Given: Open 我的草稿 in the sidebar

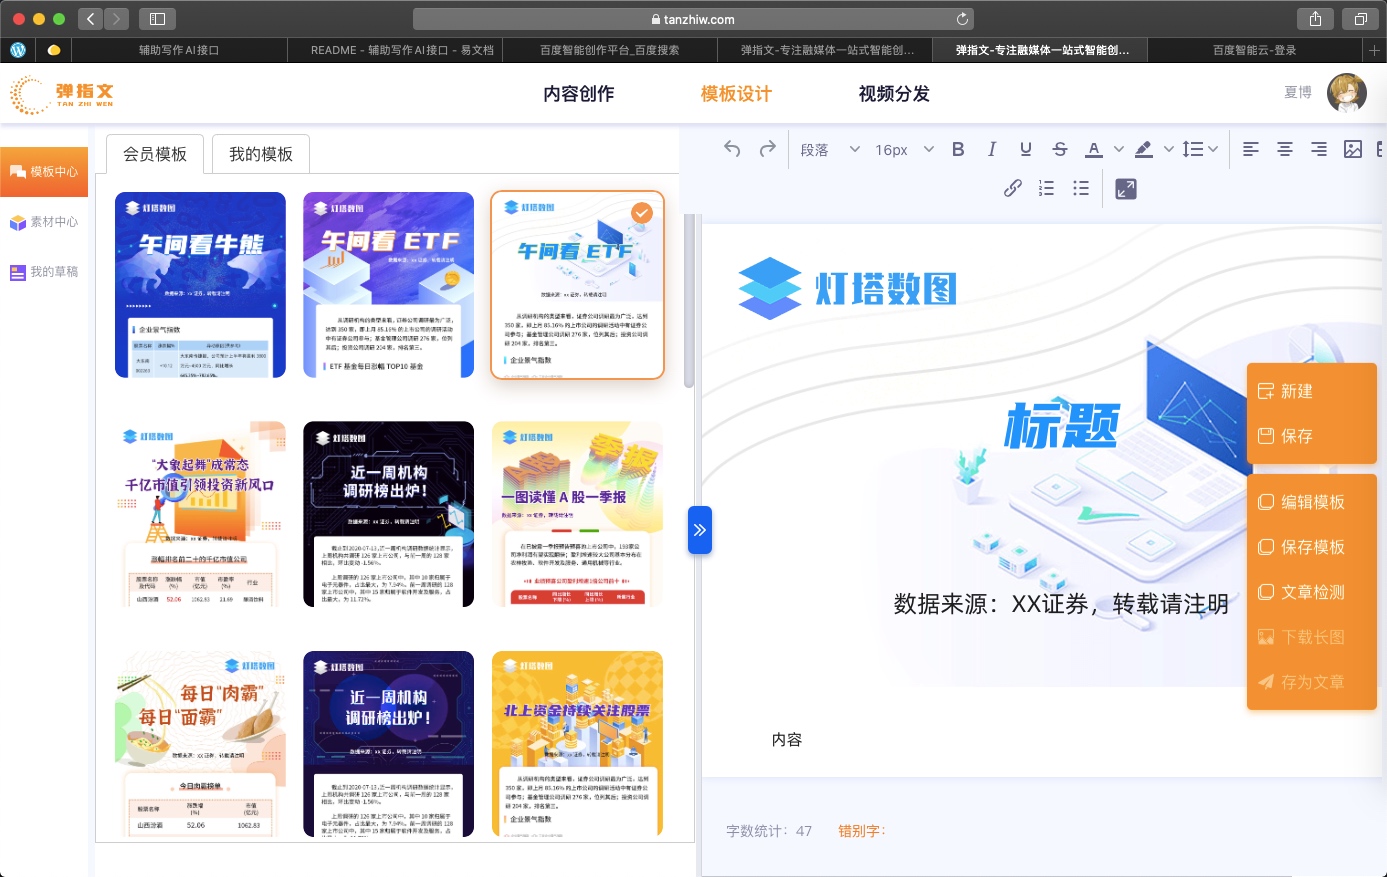Looking at the screenshot, I should point(44,272).
